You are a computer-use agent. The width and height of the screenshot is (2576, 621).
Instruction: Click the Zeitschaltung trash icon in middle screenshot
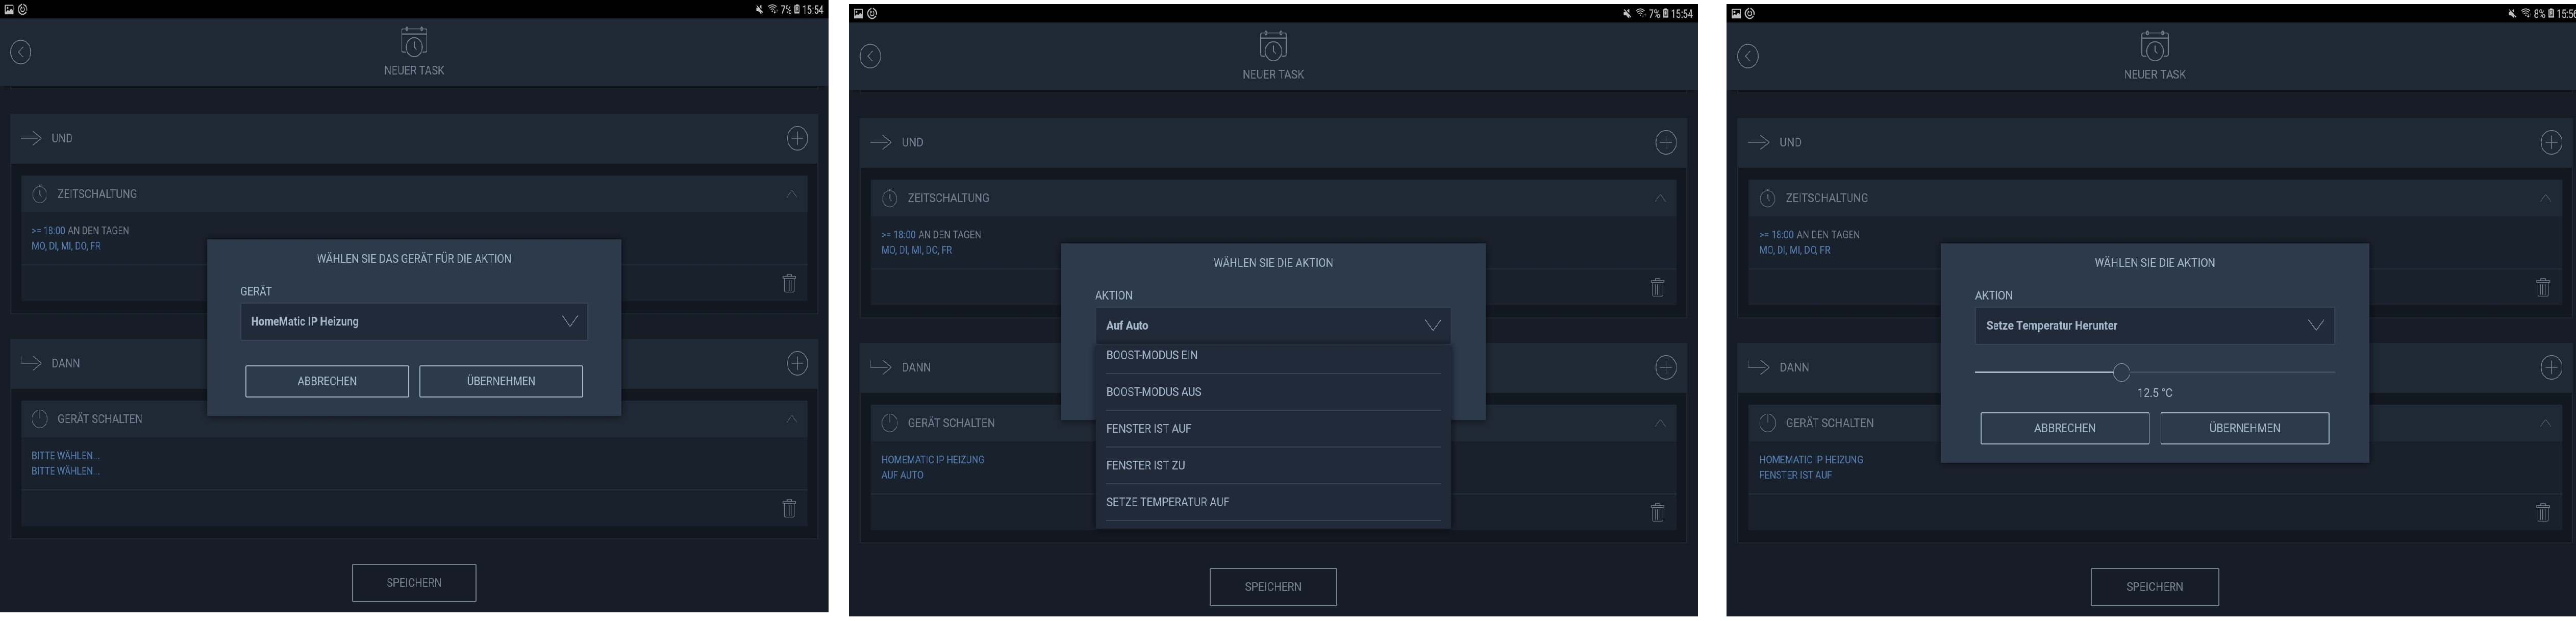(x=1657, y=287)
